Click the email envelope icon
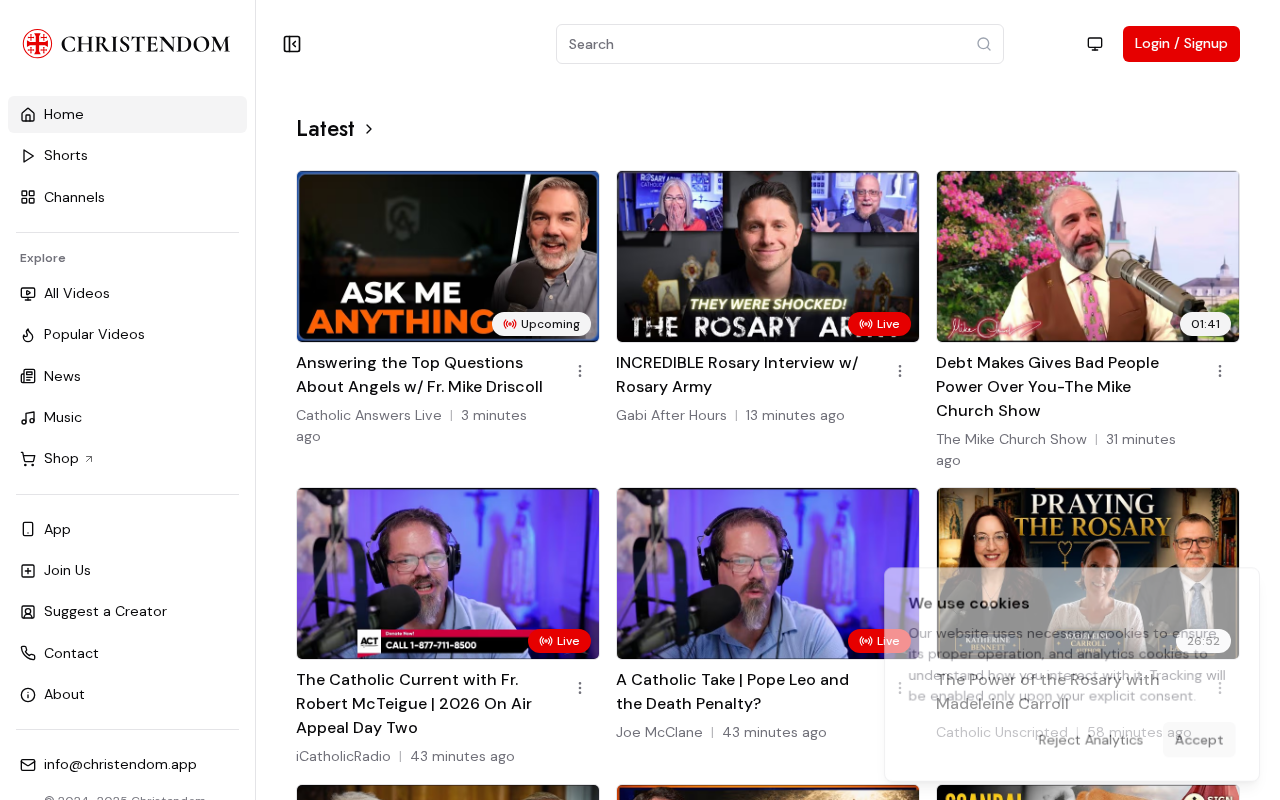 pos(28,765)
